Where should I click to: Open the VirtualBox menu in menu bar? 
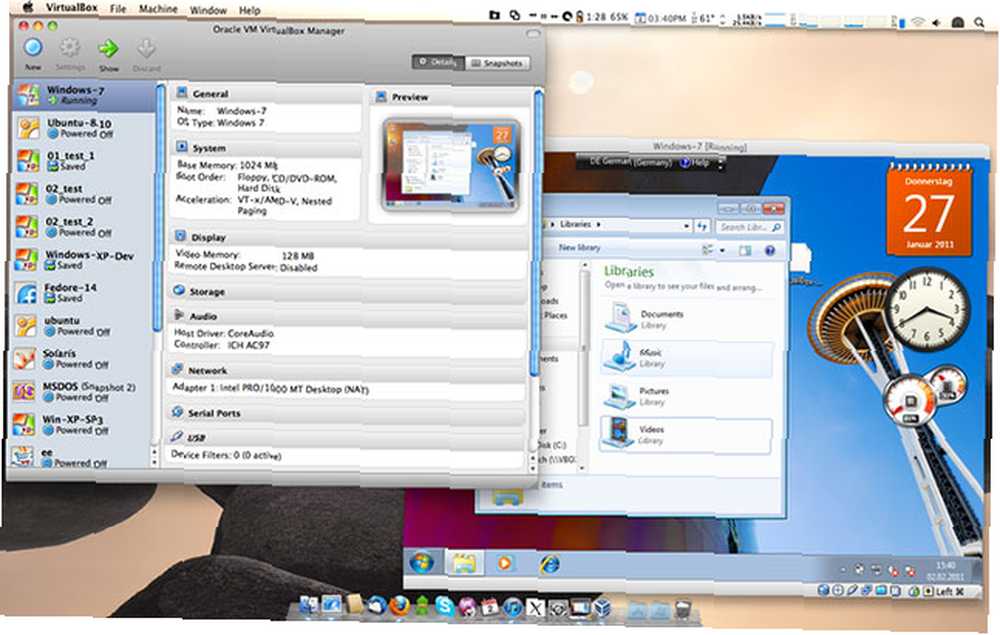click(71, 8)
